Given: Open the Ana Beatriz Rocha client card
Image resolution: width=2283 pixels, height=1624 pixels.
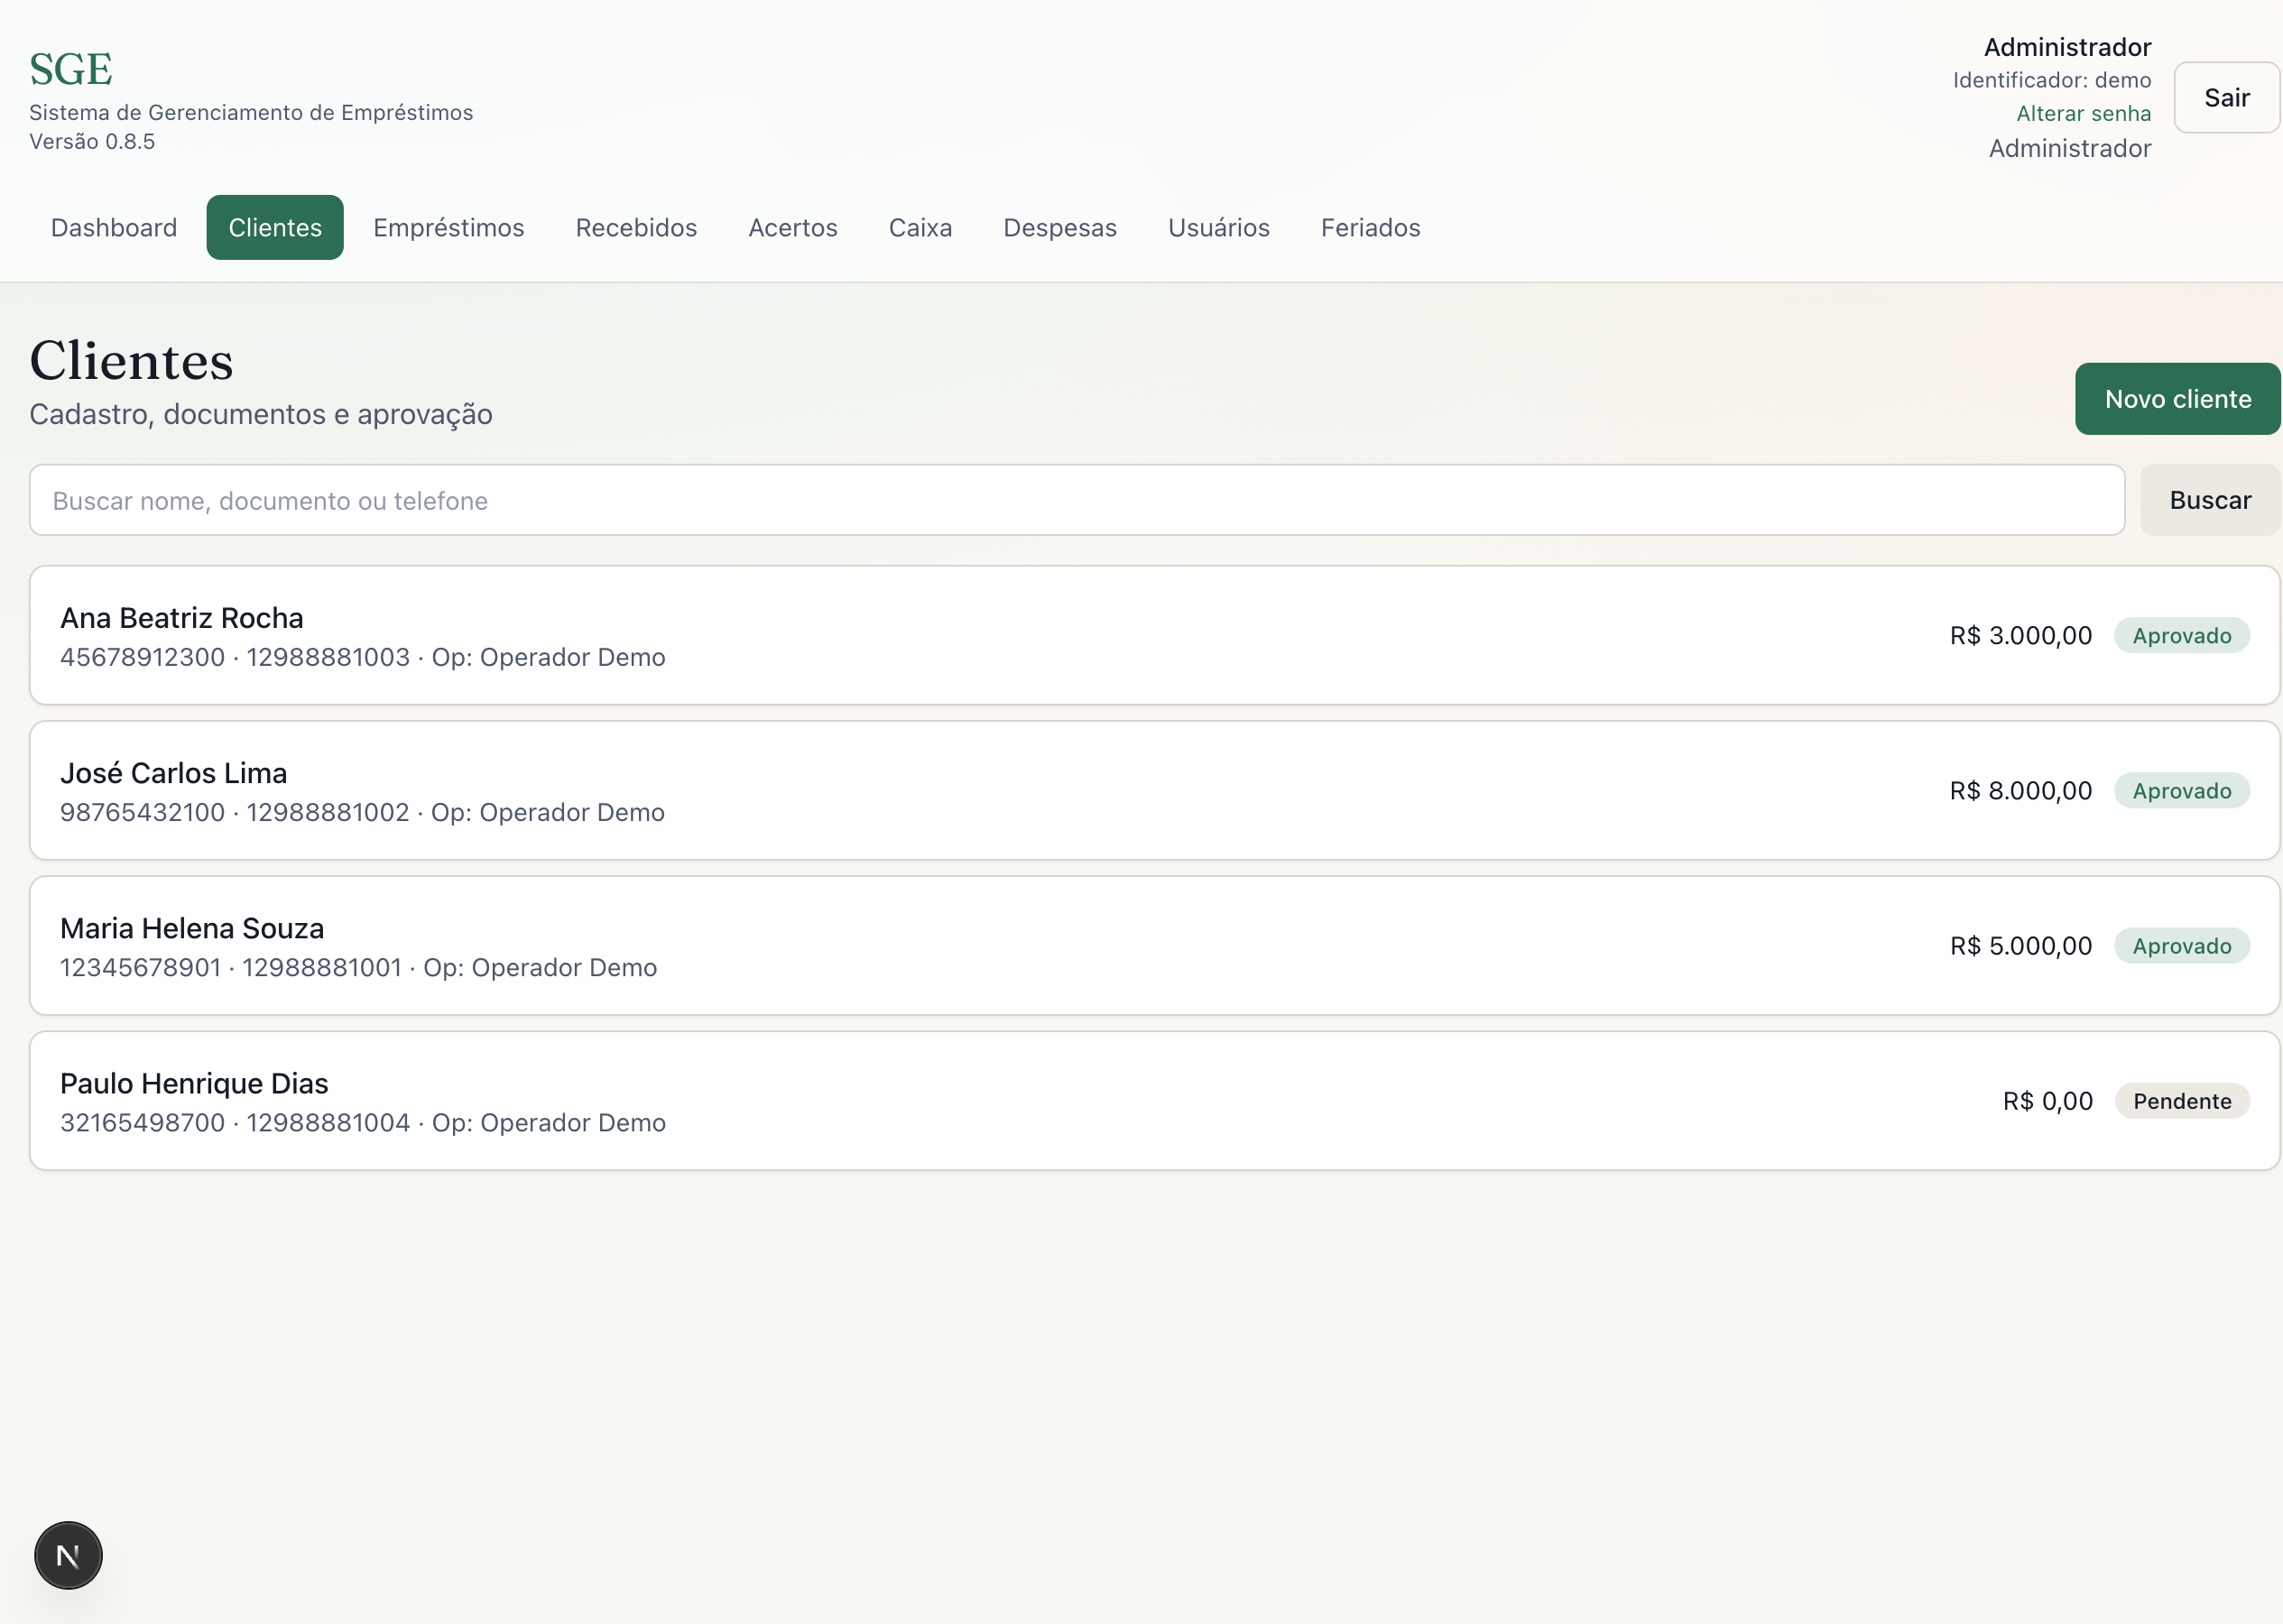Looking at the screenshot, I should (x=1155, y=635).
